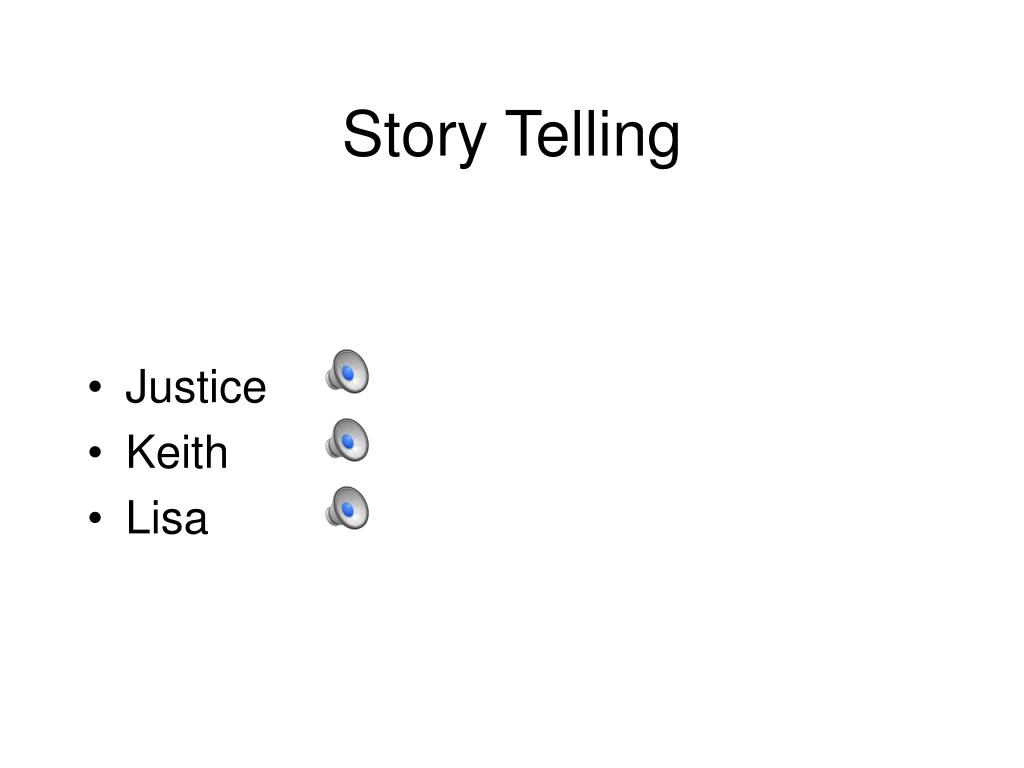Click the sound icon beside Lisa

(347, 508)
